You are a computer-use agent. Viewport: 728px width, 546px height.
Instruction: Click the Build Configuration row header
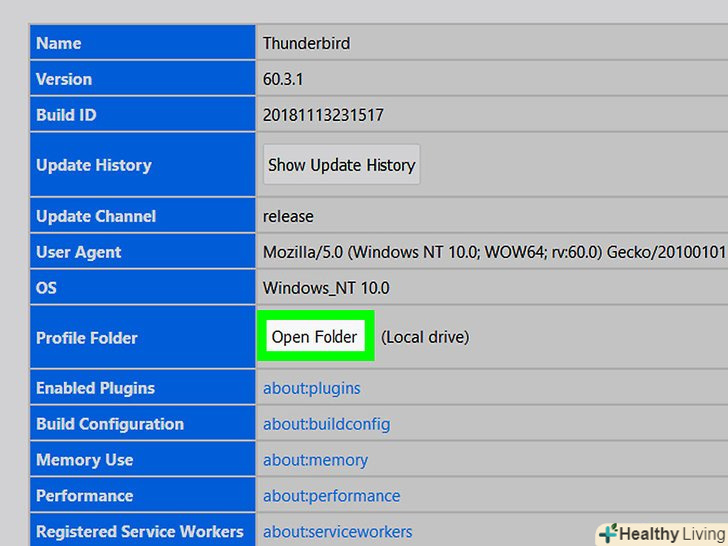point(143,423)
